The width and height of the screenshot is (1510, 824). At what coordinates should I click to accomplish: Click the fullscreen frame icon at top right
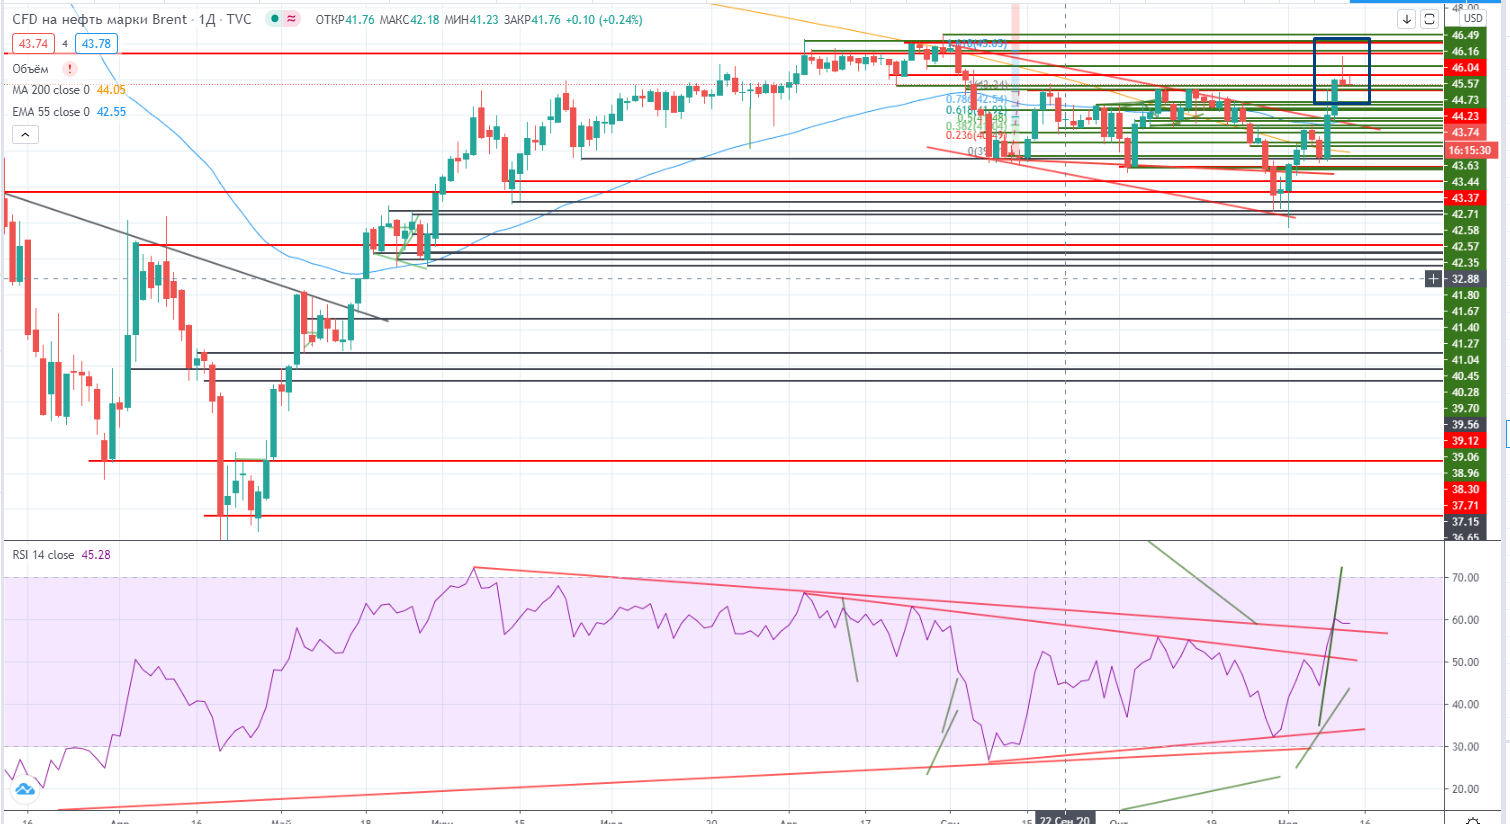[x=1429, y=19]
